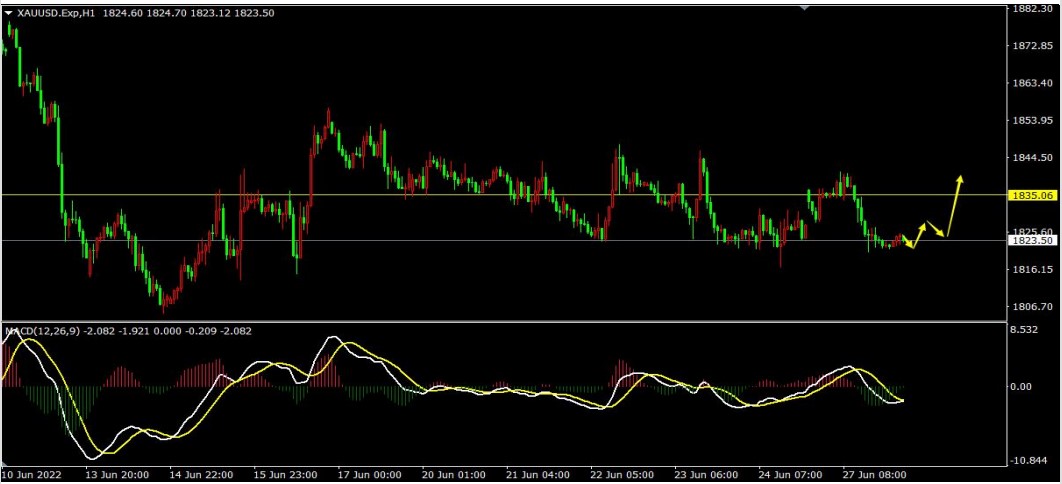Click the small triangle before XAUUSD.Exp,H1

pyautogui.click(x=9, y=13)
